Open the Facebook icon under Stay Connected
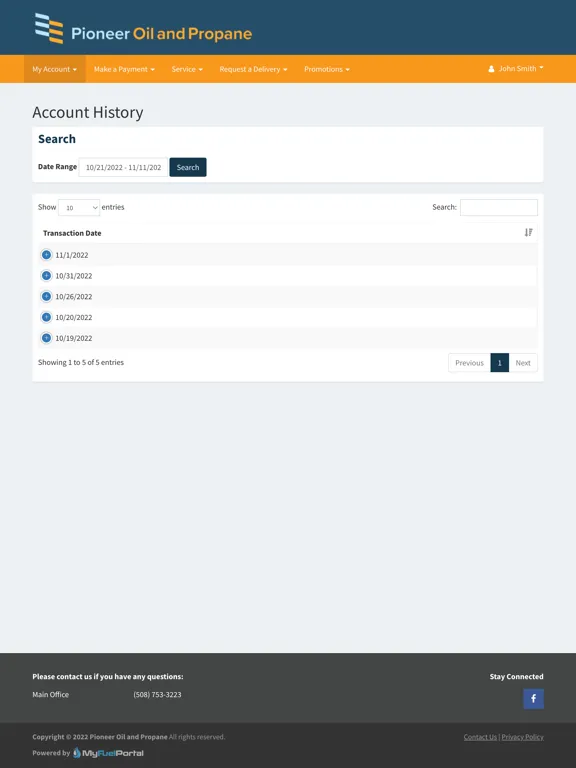Screen dimensions: 576x768 [x=533, y=698]
